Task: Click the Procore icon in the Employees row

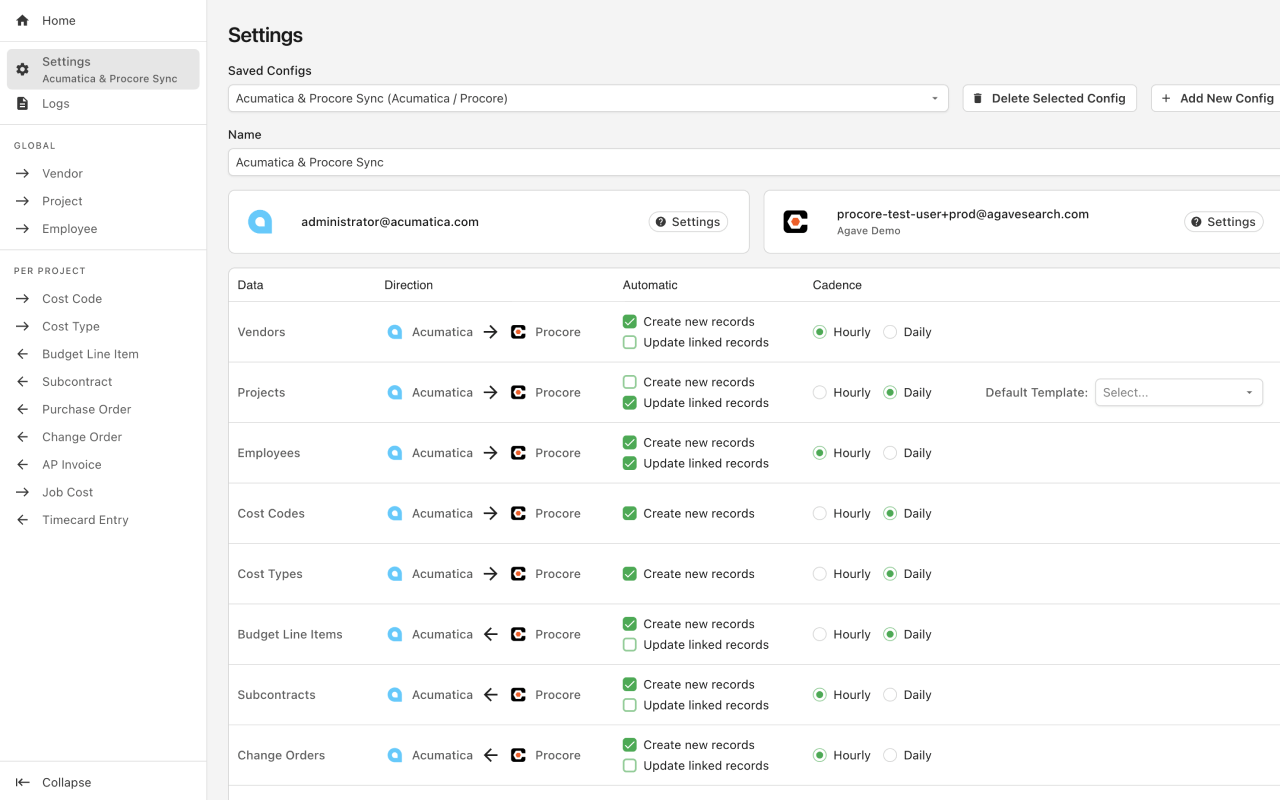Action: [x=518, y=453]
